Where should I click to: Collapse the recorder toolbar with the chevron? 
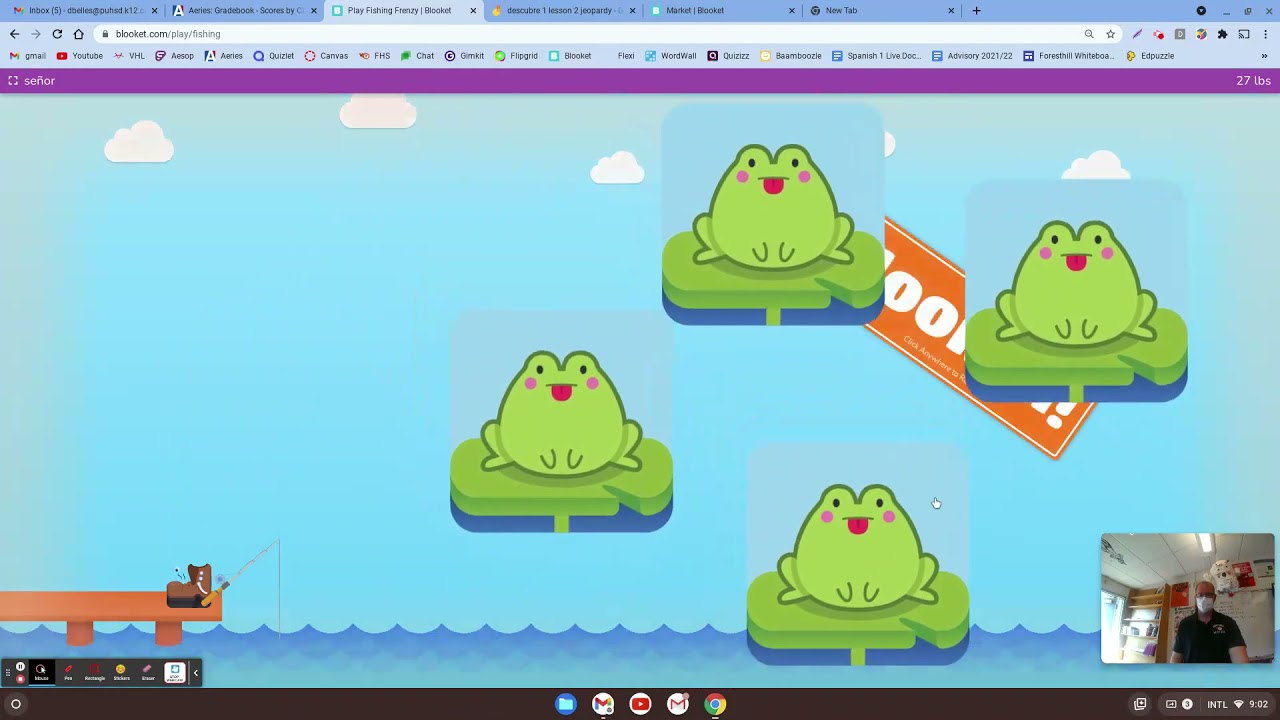click(196, 673)
